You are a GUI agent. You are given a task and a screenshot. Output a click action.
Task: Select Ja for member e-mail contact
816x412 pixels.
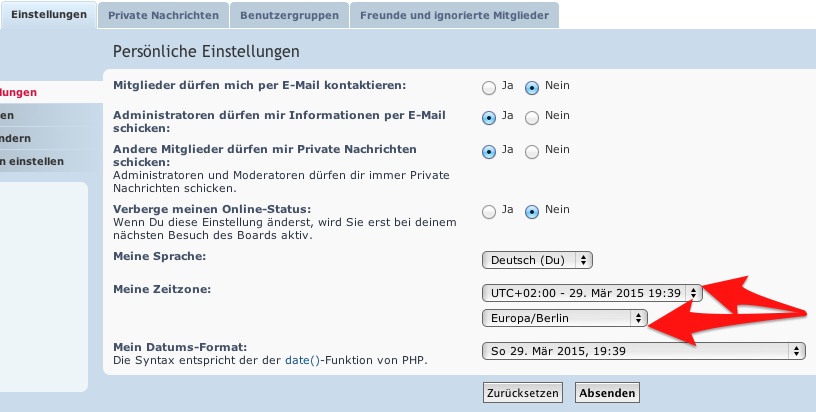[489, 87]
